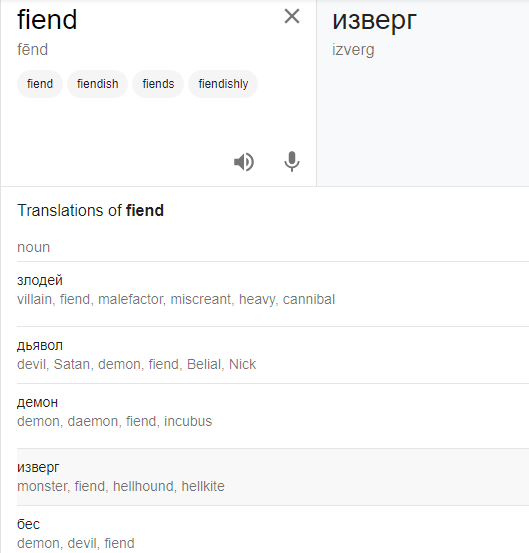Select the "fiendish" suggestion chip

point(97,84)
